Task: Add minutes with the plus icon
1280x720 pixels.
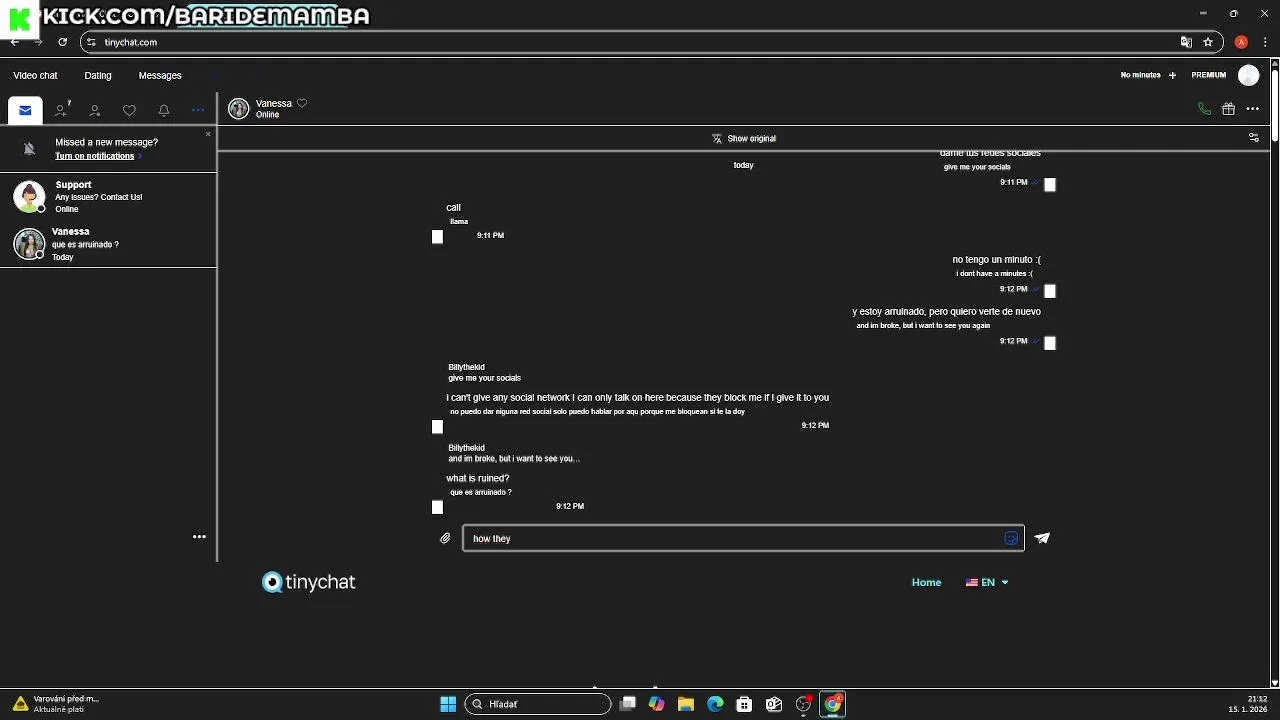Action: (x=1172, y=75)
